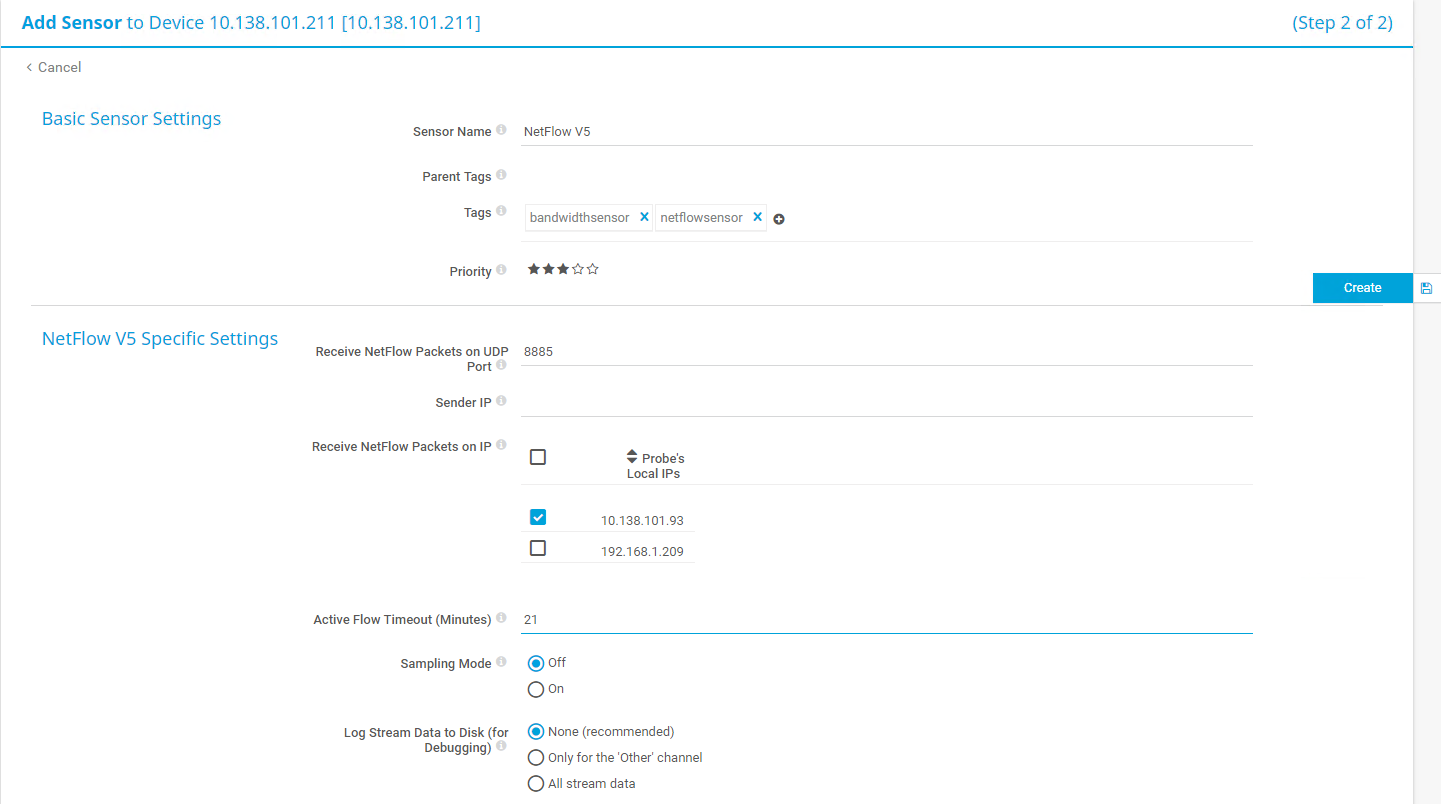The image size is (1441, 804).
Task: Remove the netflowsensor tag
Action: pyautogui.click(x=757, y=217)
